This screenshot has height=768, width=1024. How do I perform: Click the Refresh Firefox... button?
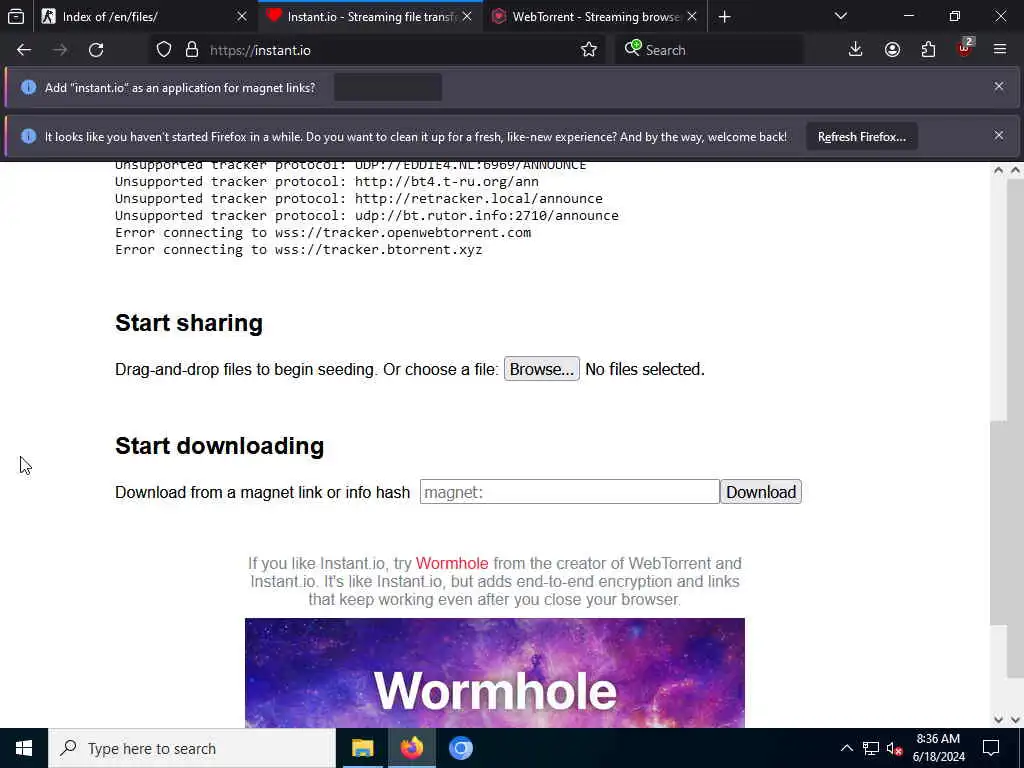[861, 136]
